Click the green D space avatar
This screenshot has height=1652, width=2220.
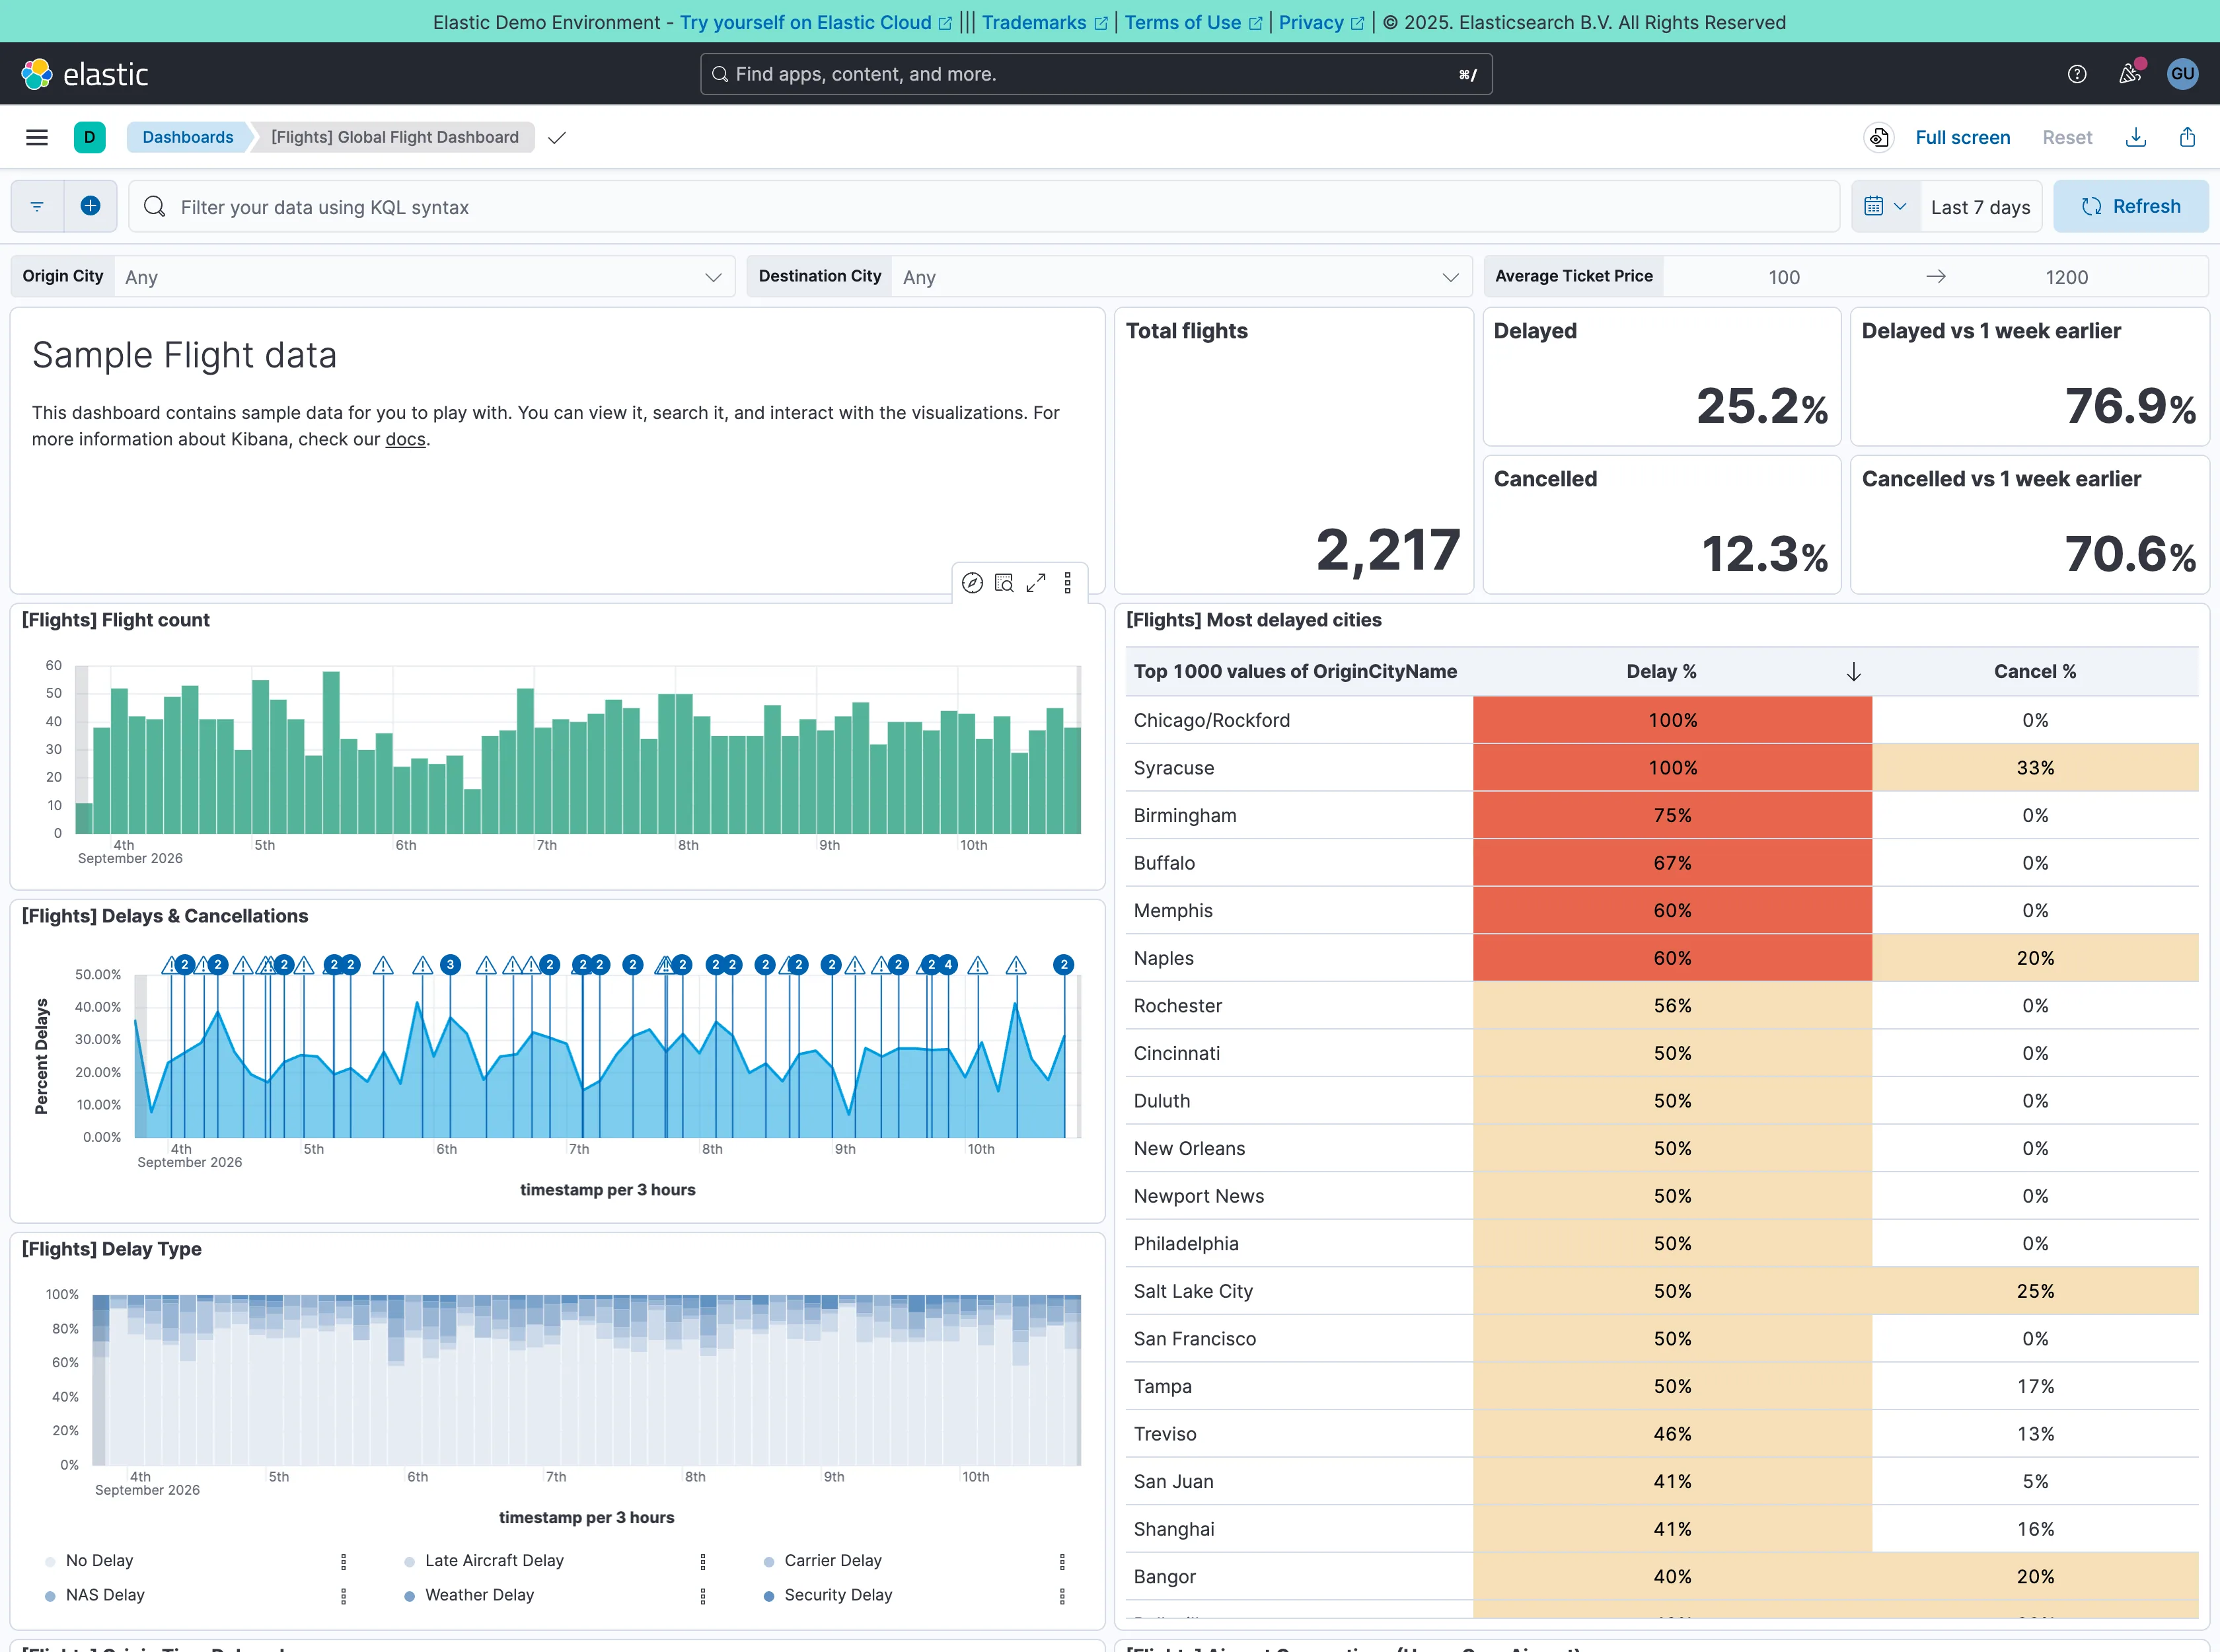point(90,137)
